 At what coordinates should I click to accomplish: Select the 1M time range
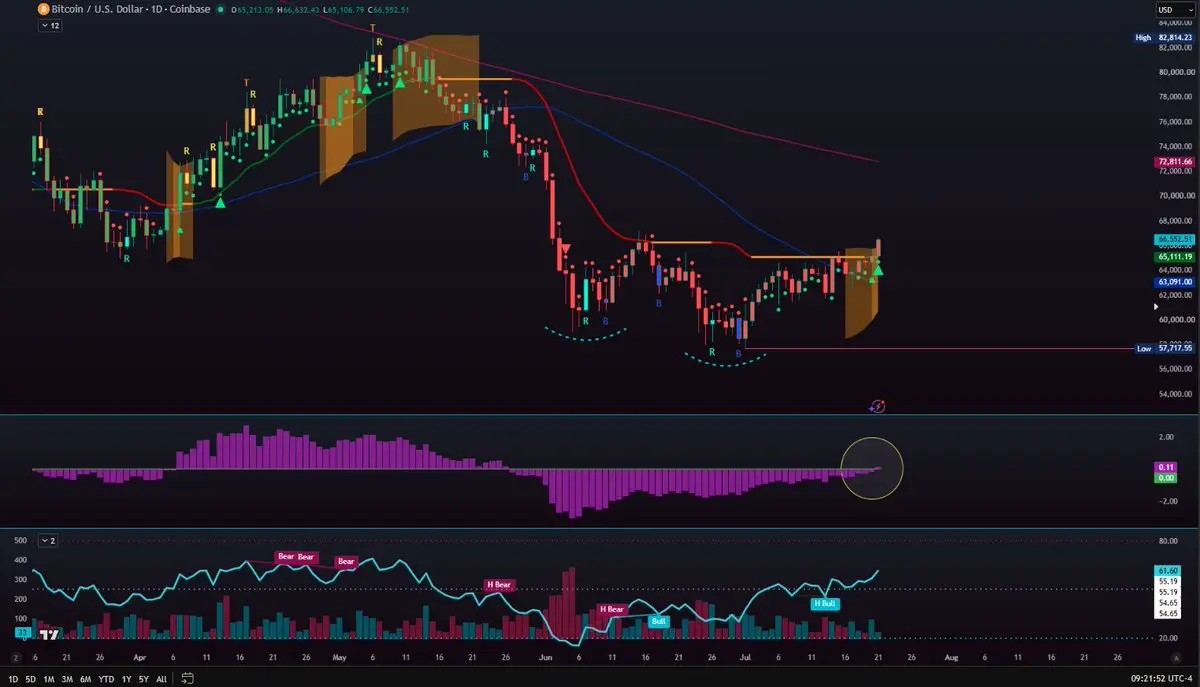[48, 678]
